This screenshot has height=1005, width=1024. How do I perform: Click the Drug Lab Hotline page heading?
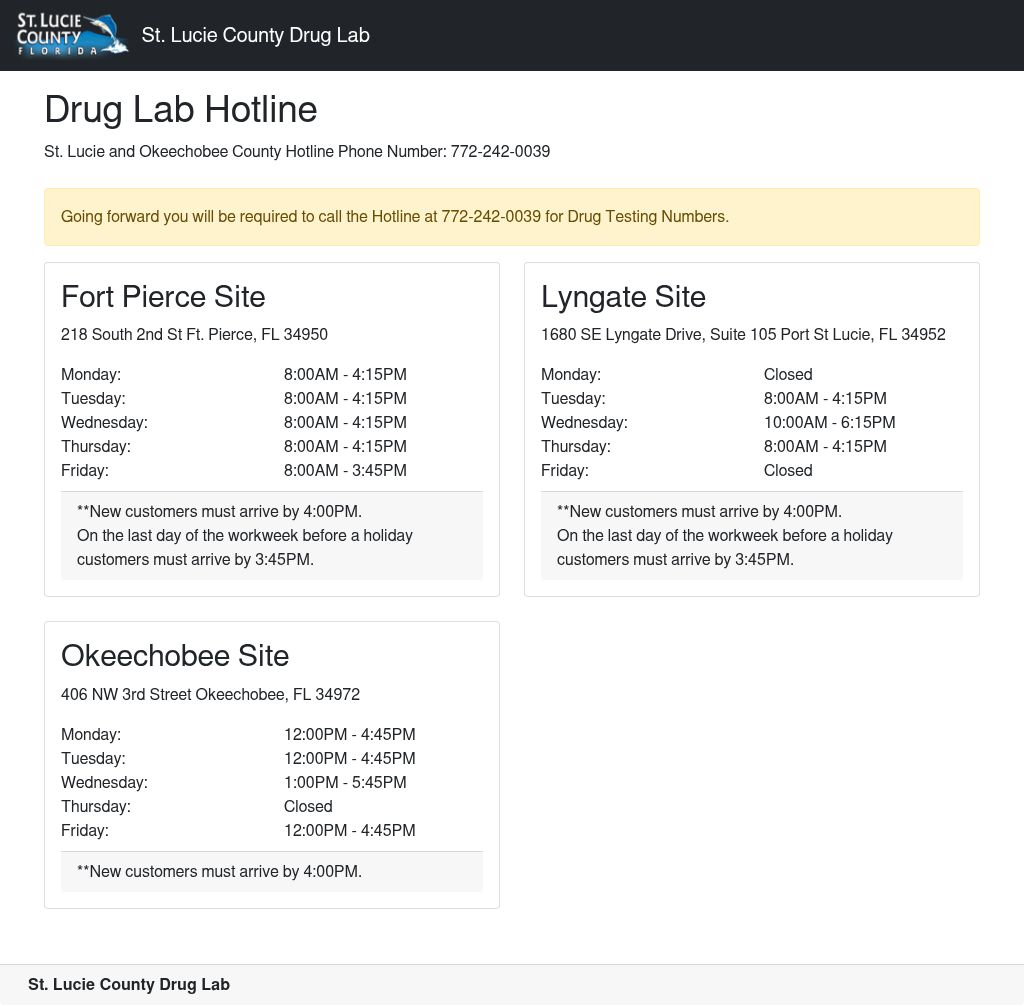[181, 109]
